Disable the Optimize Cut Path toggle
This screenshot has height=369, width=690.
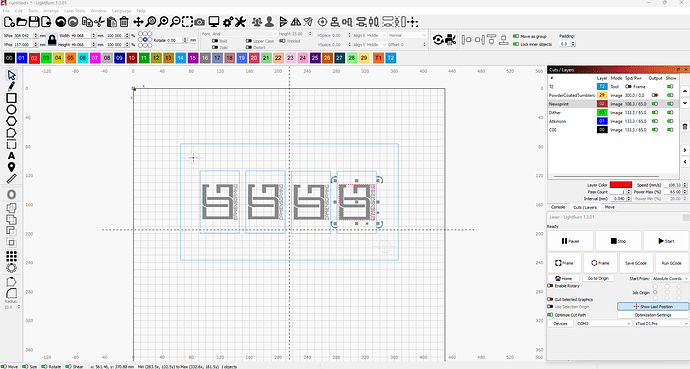point(551,315)
